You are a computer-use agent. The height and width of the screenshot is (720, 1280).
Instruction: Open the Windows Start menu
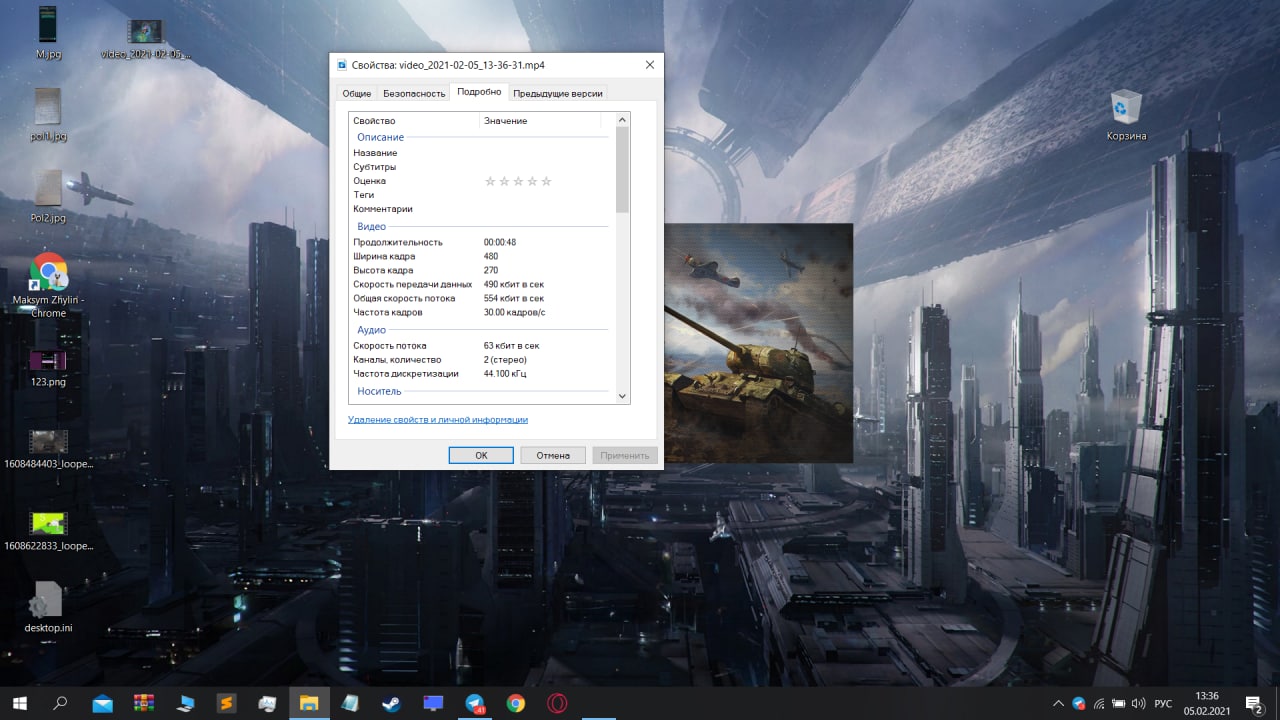click(19, 703)
